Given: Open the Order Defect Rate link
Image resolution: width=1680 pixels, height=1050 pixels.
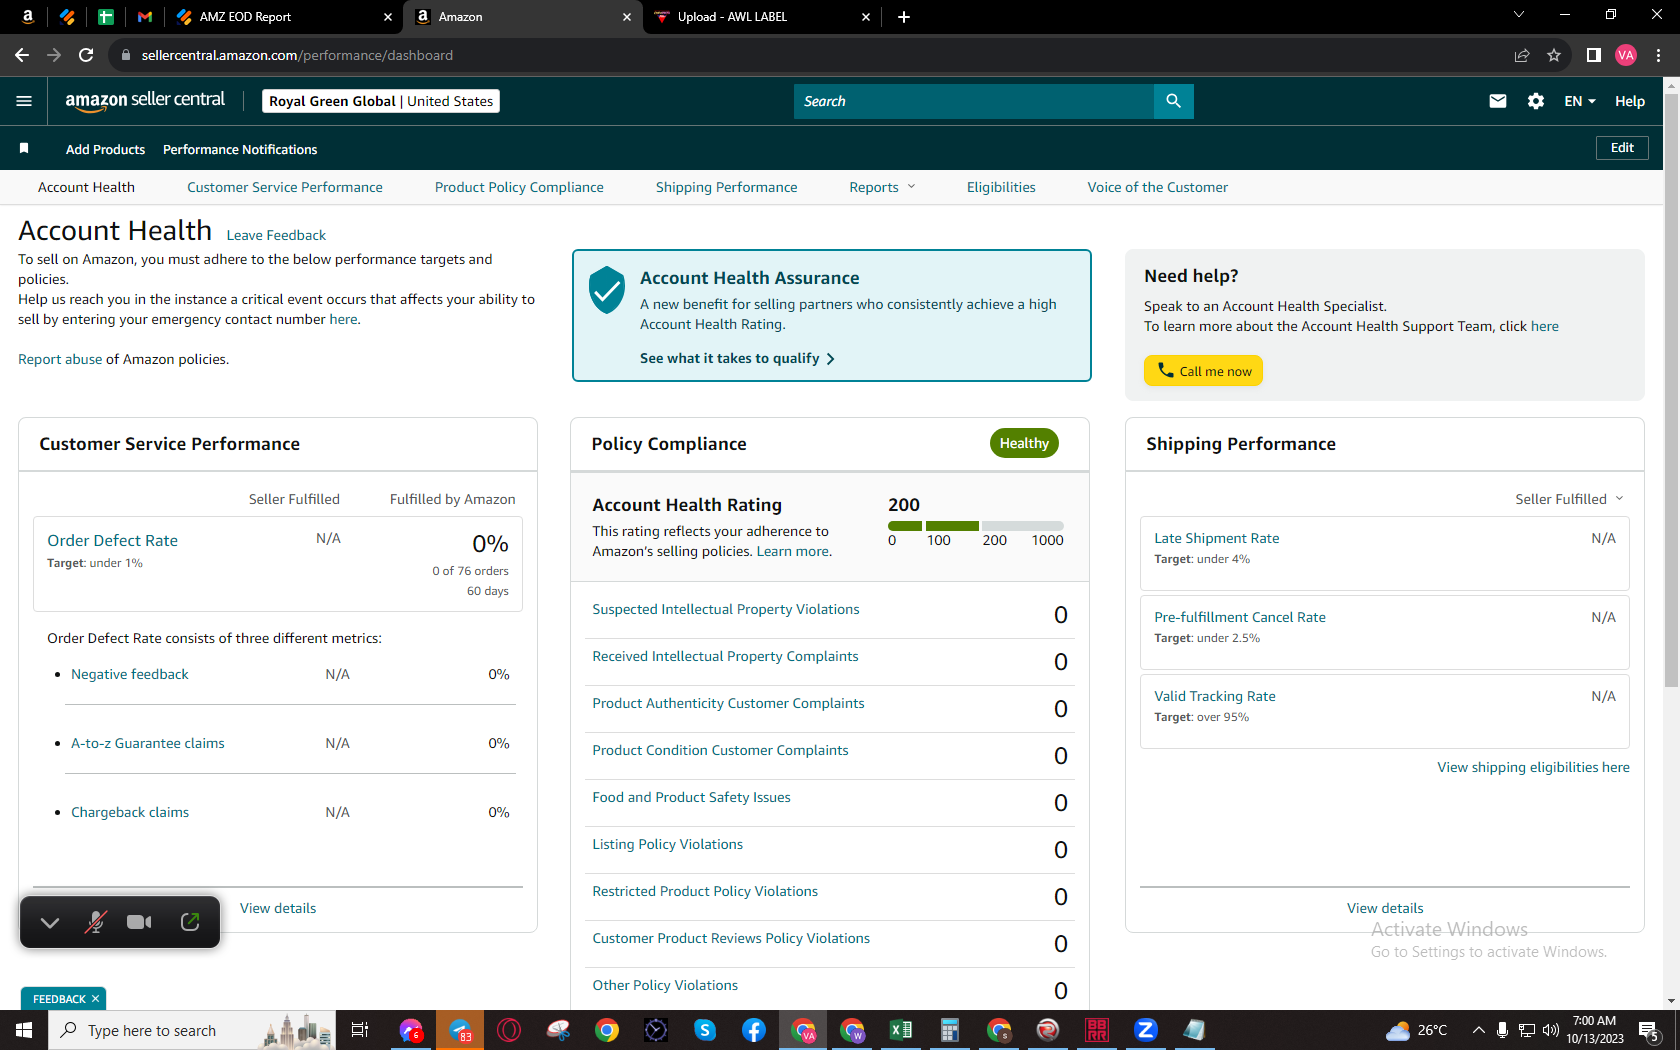Looking at the screenshot, I should [x=112, y=540].
